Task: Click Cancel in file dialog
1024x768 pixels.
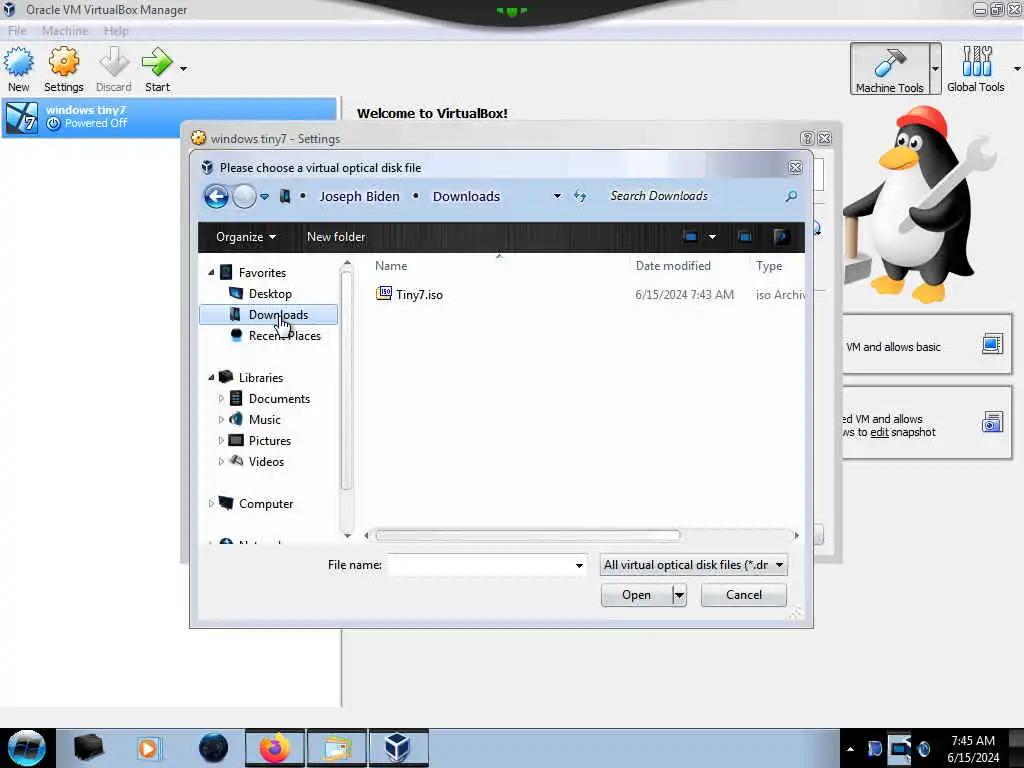Action: [743, 595]
